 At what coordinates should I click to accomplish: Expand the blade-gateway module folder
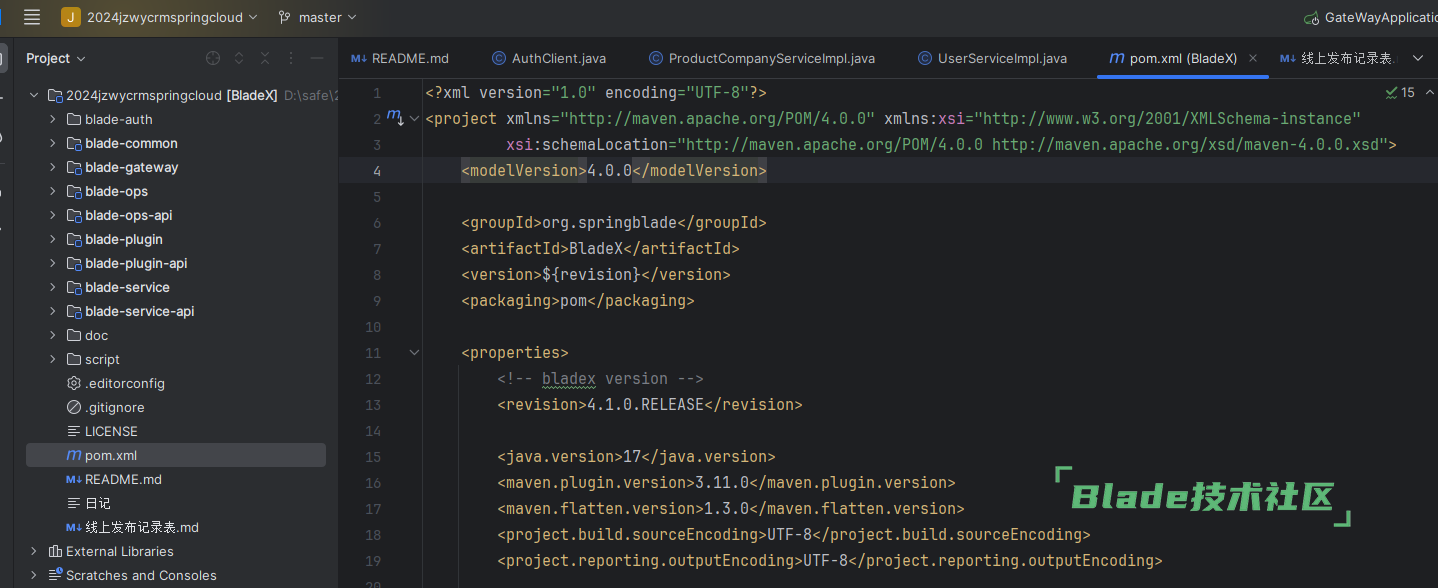click(52, 167)
